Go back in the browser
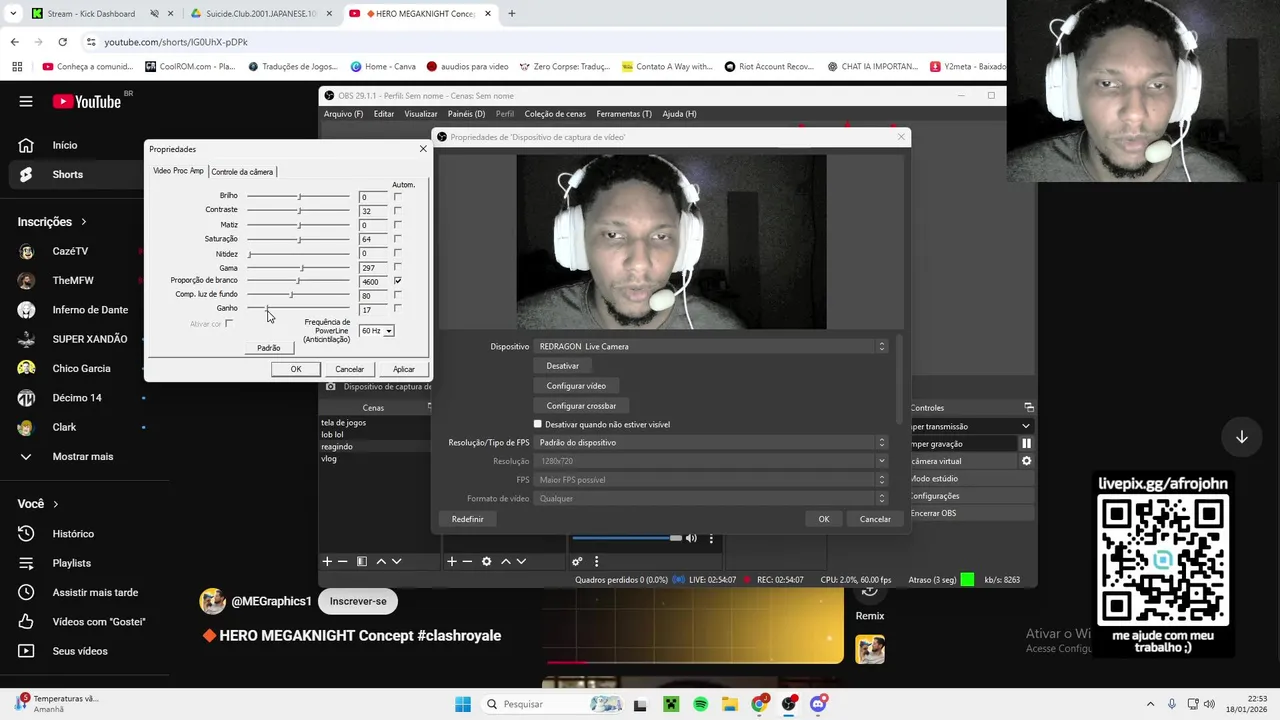1280x720 pixels. pos(14,42)
